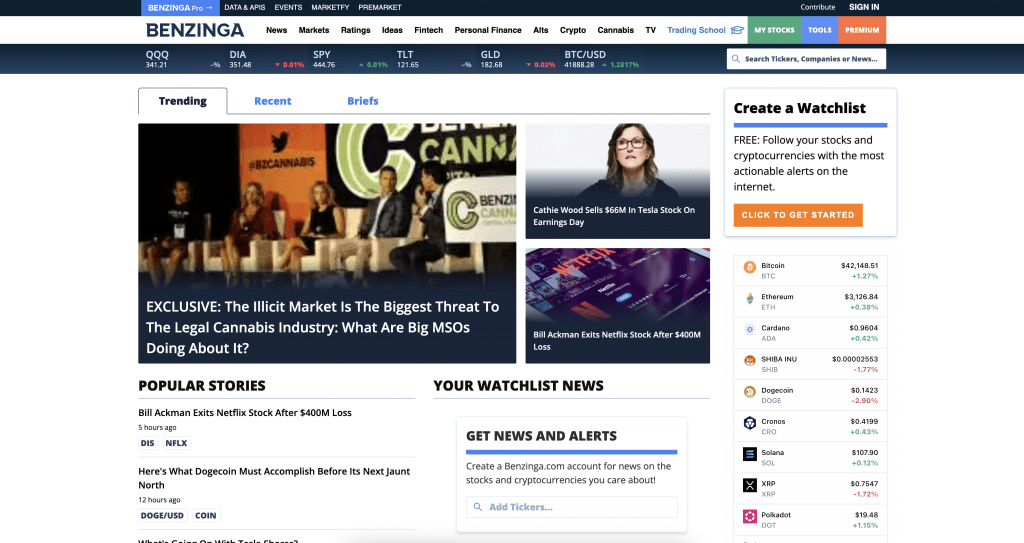
Task: Click the Bitcoin coin icon
Action: pyautogui.click(x=750, y=267)
